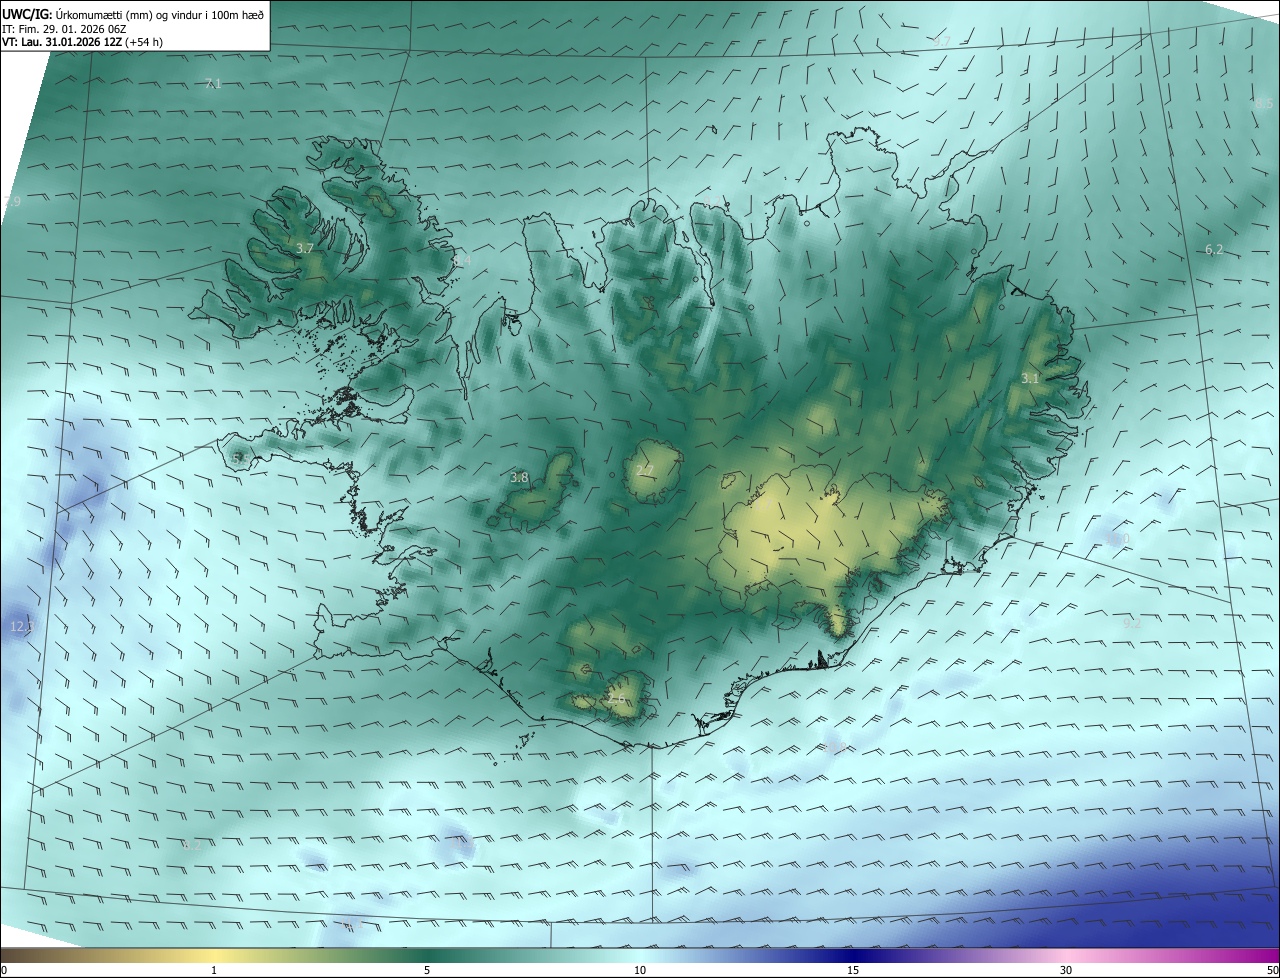This screenshot has height=978, width=1280.
Task: Click the initial time 'IT: Fim. 29. 01. 2026 06Z'
Action: click(x=66, y=29)
